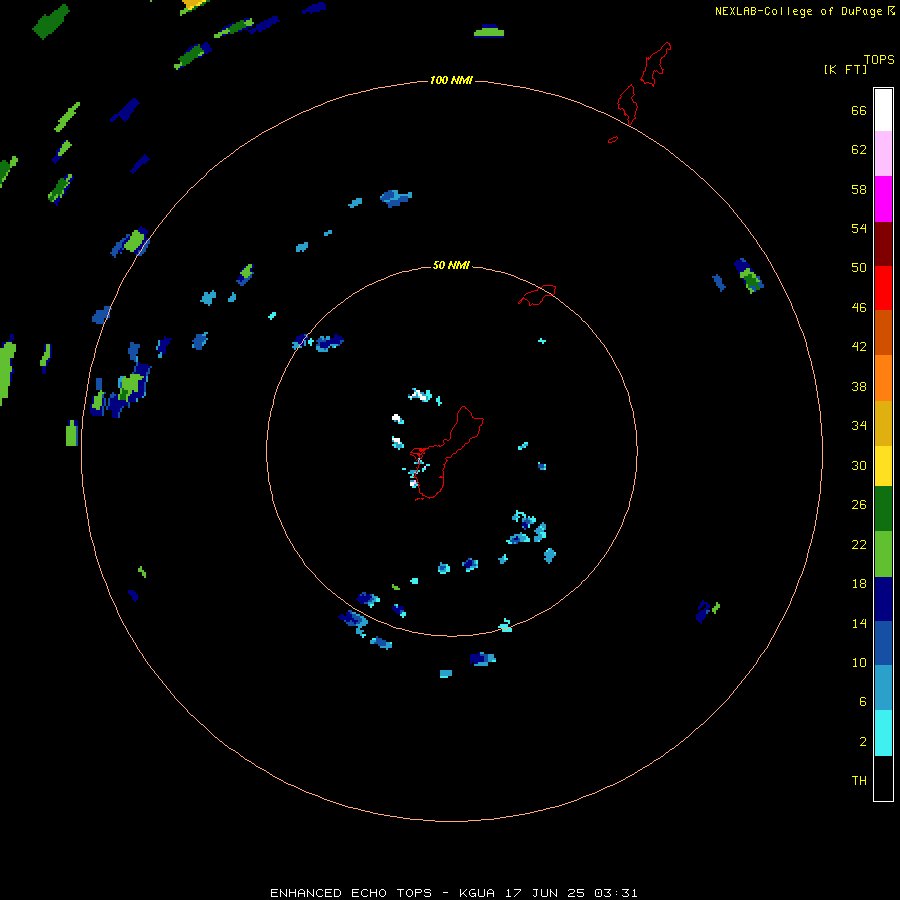Click the 50 NMI range ring label
The height and width of the screenshot is (900, 900).
click(451, 265)
